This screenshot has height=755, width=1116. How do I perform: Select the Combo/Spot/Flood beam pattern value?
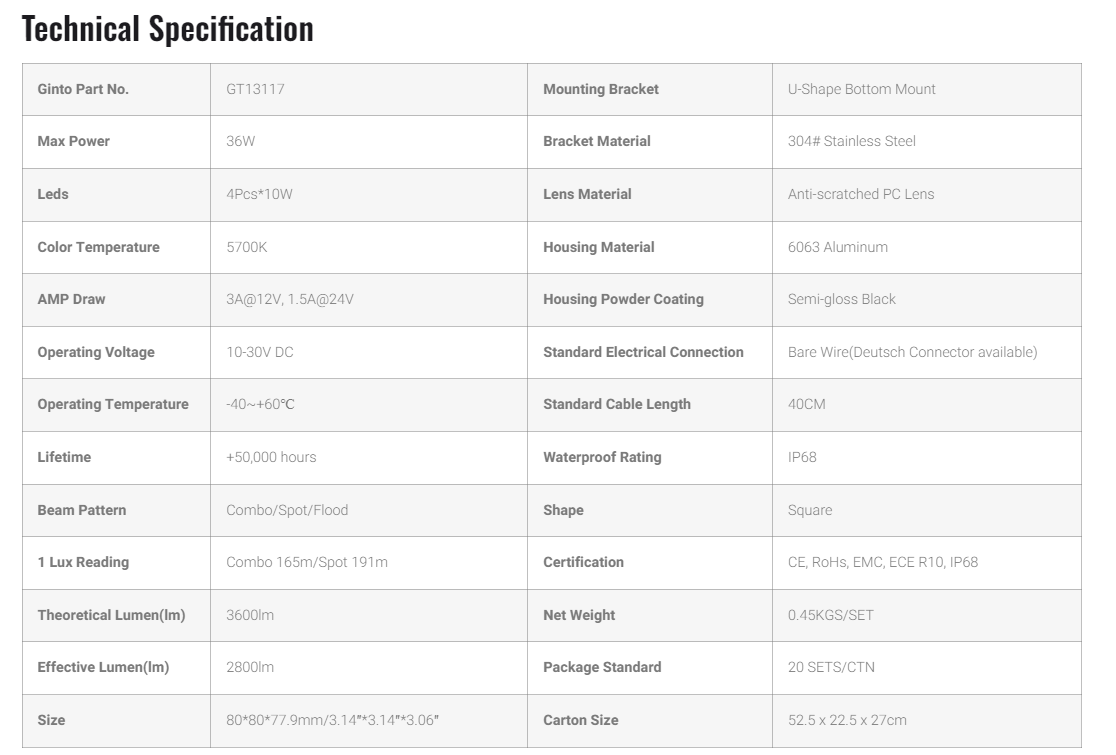pos(287,510)
